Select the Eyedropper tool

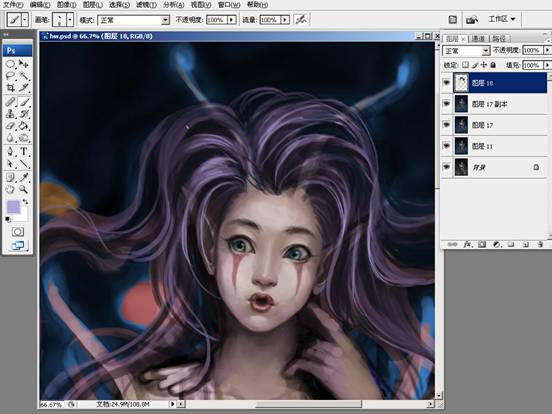point(24,177)
